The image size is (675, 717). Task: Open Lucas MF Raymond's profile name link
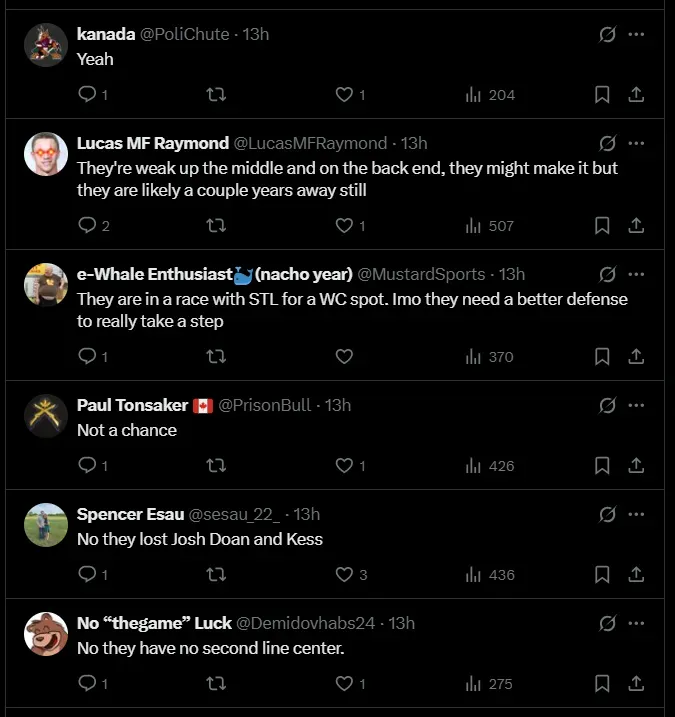pos(152,144)
